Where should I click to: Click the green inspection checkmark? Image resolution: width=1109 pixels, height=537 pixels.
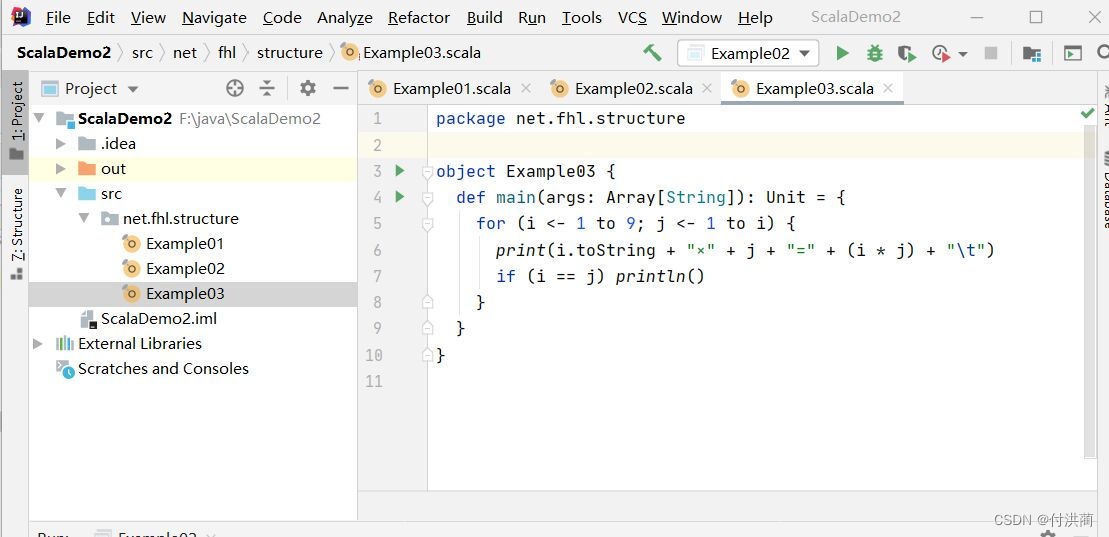[1087, 113]
